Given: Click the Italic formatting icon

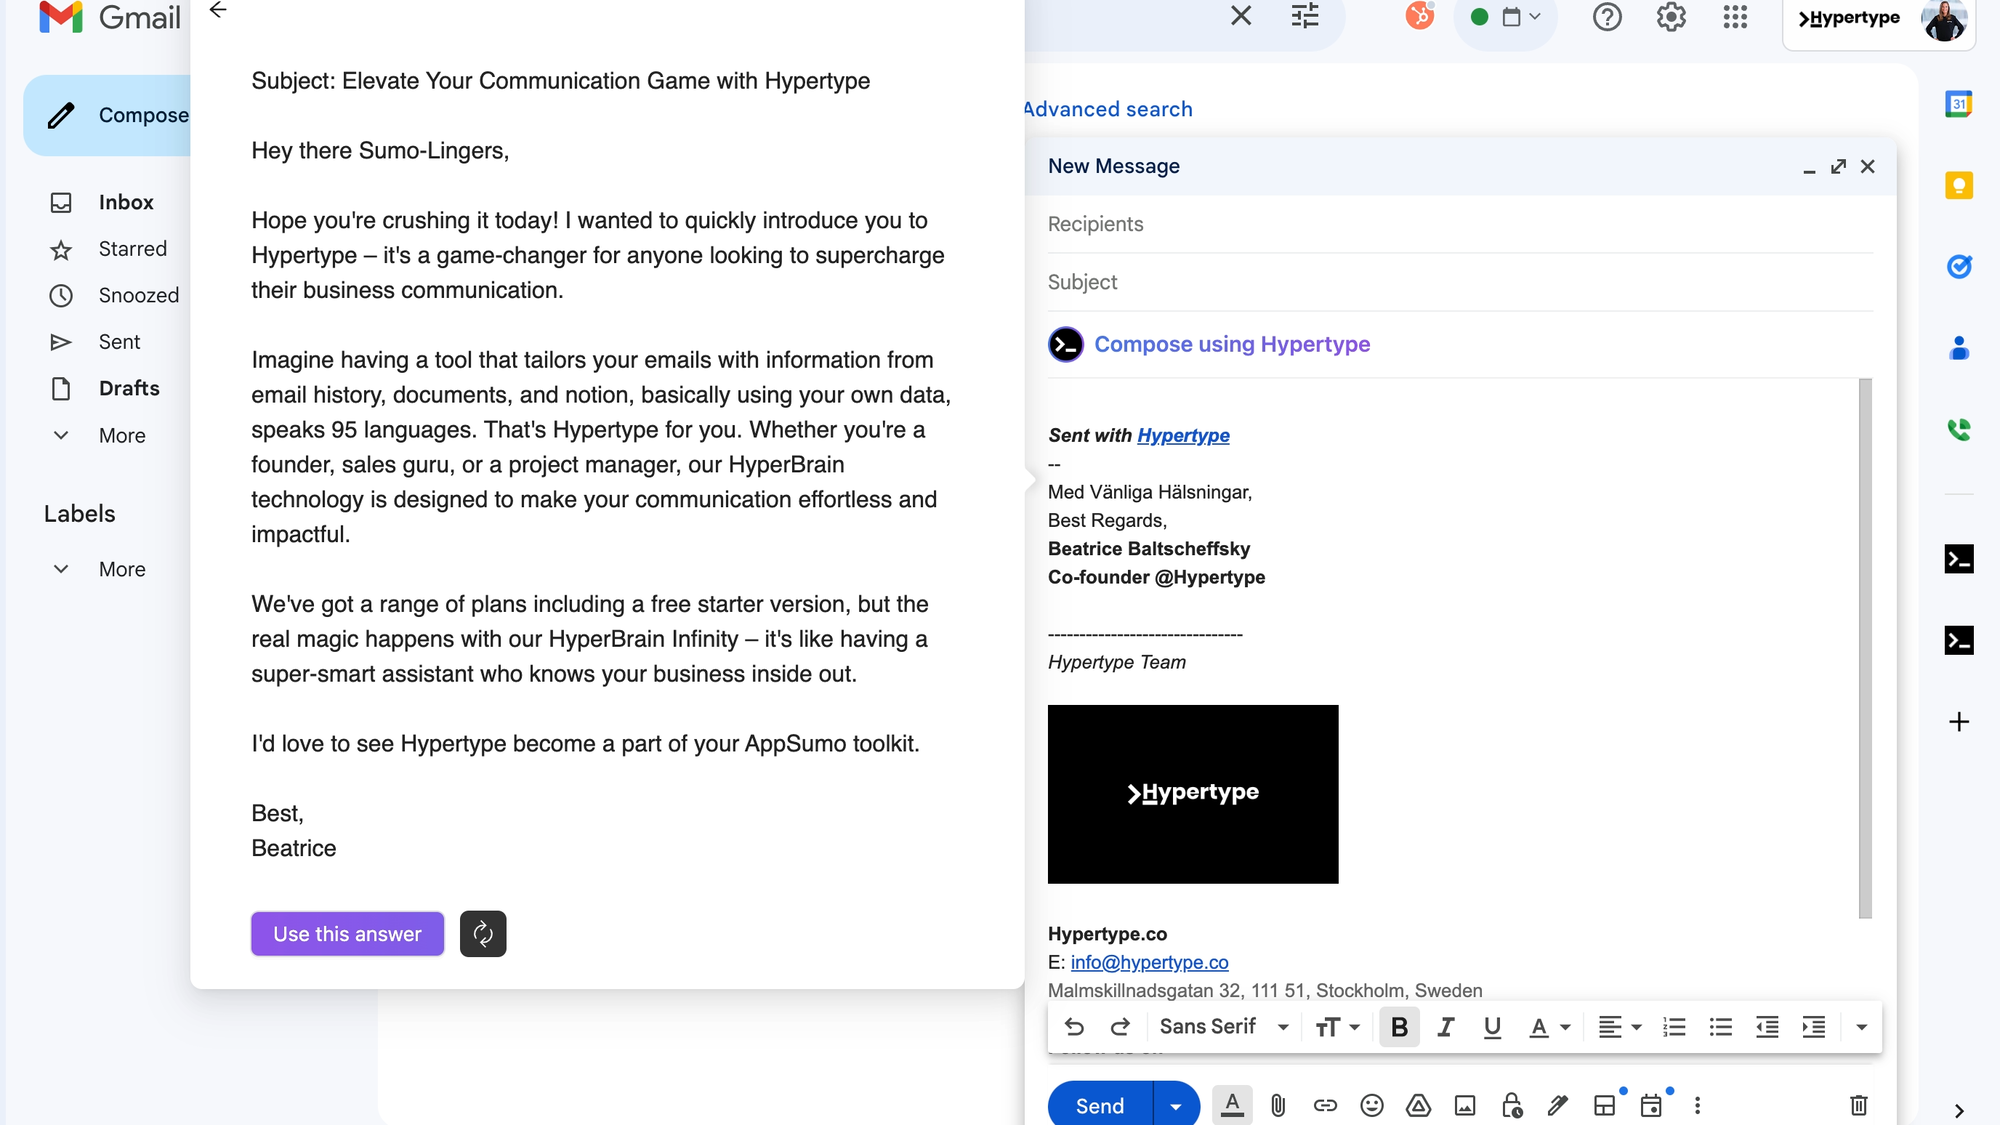Looking at the screenshot, I should pos(1445,1026).
